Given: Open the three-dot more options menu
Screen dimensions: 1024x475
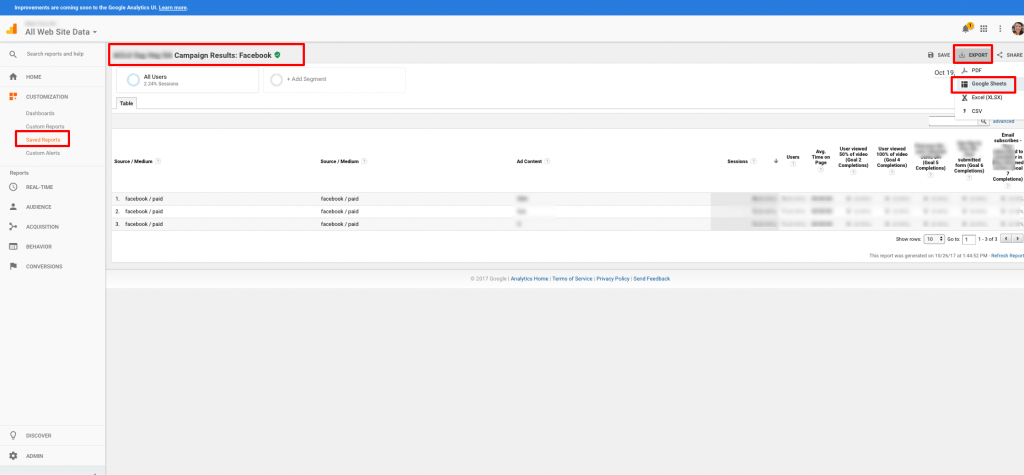Looking at the screenshot, I should [1000, 29].
